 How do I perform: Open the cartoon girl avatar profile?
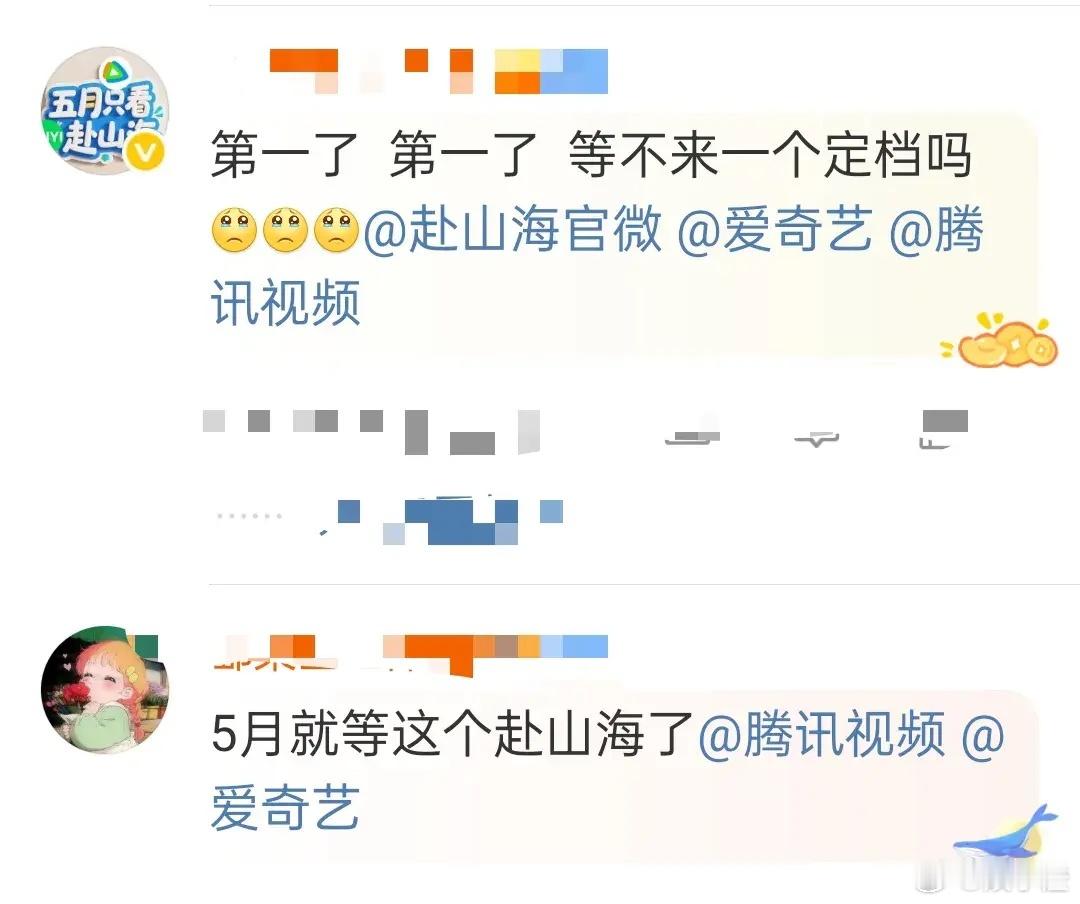(105, 690)
